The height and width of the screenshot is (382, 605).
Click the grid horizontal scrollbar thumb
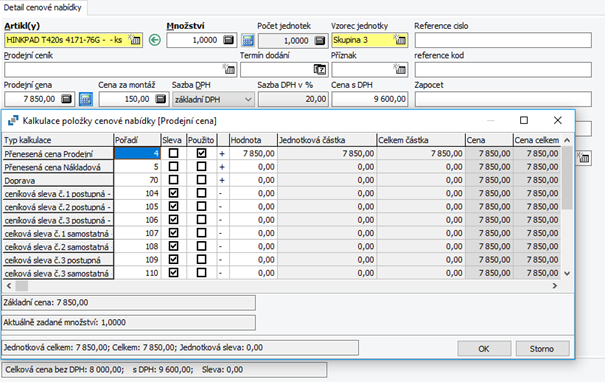pyautogui.click(x=22, y=286)
